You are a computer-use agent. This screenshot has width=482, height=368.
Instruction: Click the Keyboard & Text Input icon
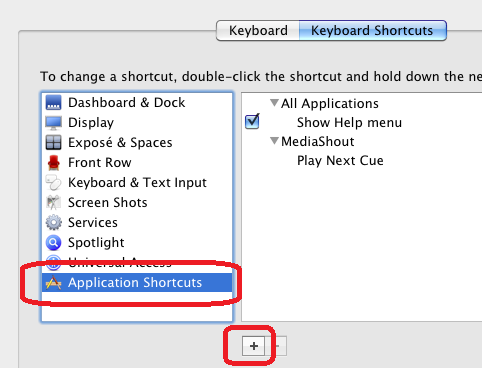tap(53, 183)
